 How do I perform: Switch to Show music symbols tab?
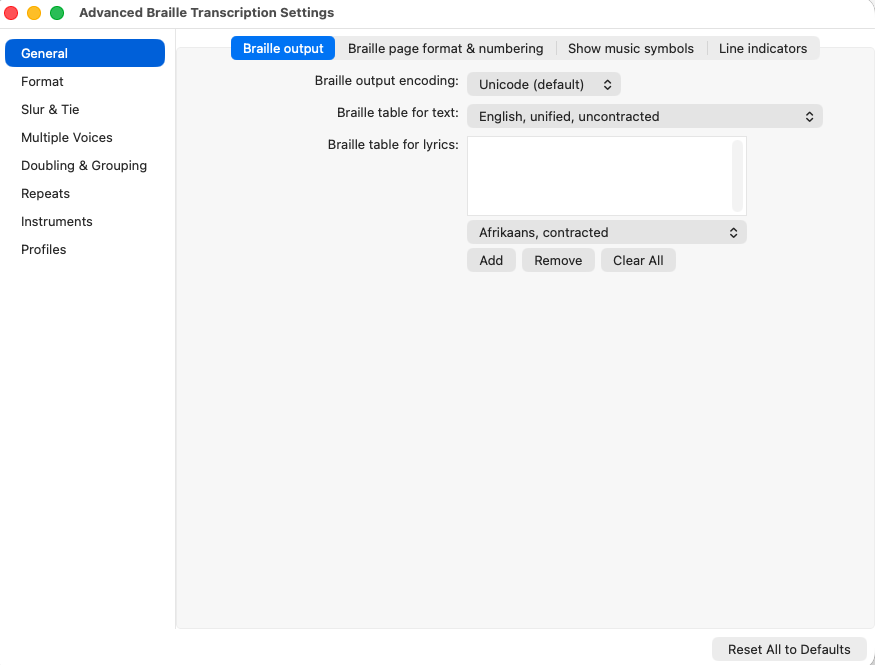630,48
